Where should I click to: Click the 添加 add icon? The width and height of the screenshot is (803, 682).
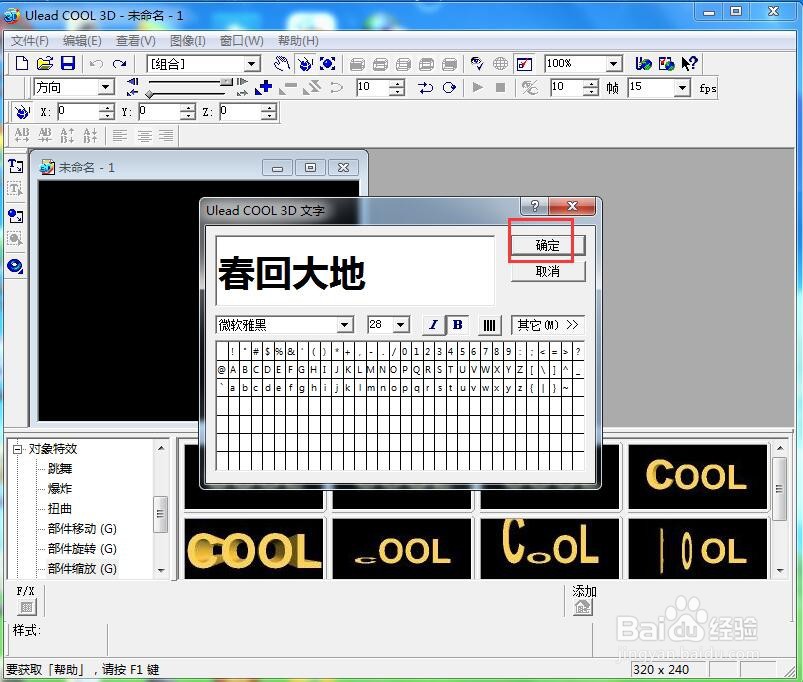coord(583,607)
